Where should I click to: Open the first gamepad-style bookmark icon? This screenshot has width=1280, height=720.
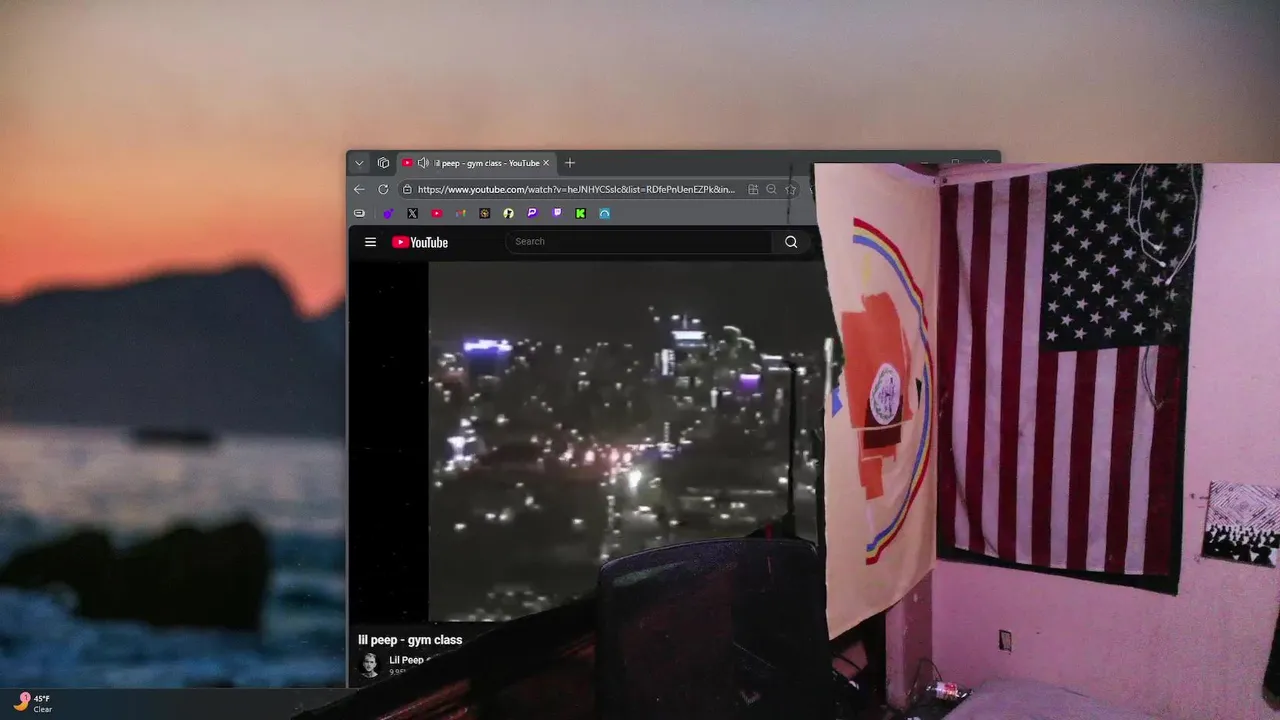[359, 213]
